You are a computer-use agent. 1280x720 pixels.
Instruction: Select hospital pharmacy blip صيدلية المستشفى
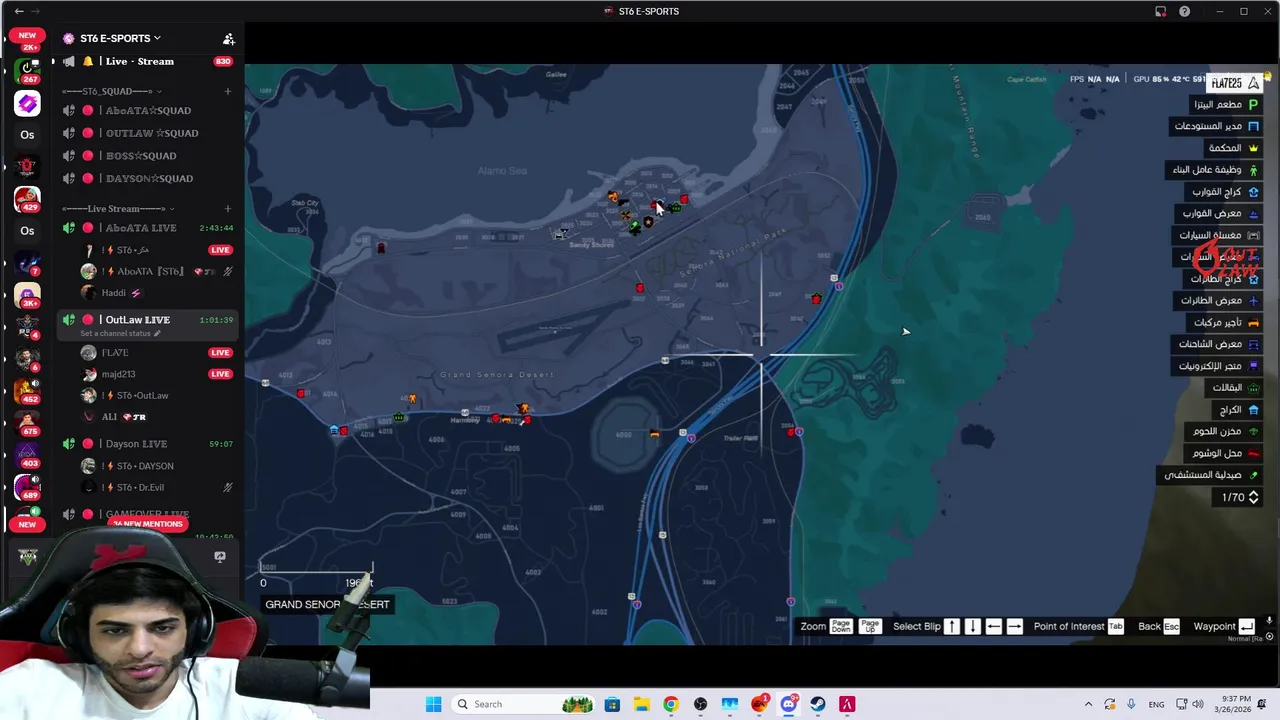click(x=1211, y=475)
